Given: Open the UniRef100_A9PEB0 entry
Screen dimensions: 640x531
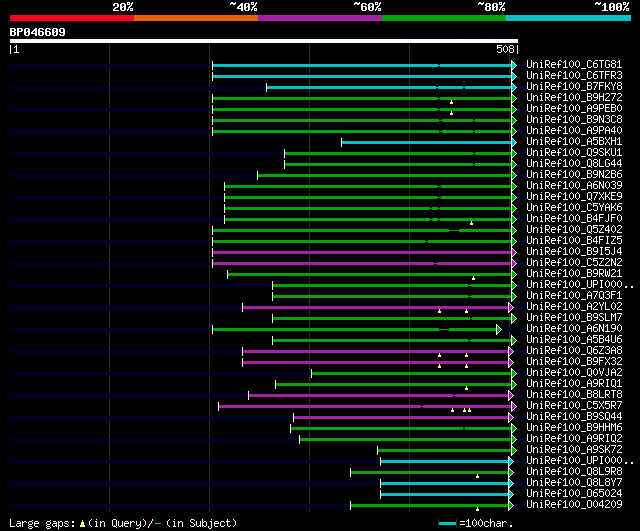Looking at the screenshot, I should 574,109.
